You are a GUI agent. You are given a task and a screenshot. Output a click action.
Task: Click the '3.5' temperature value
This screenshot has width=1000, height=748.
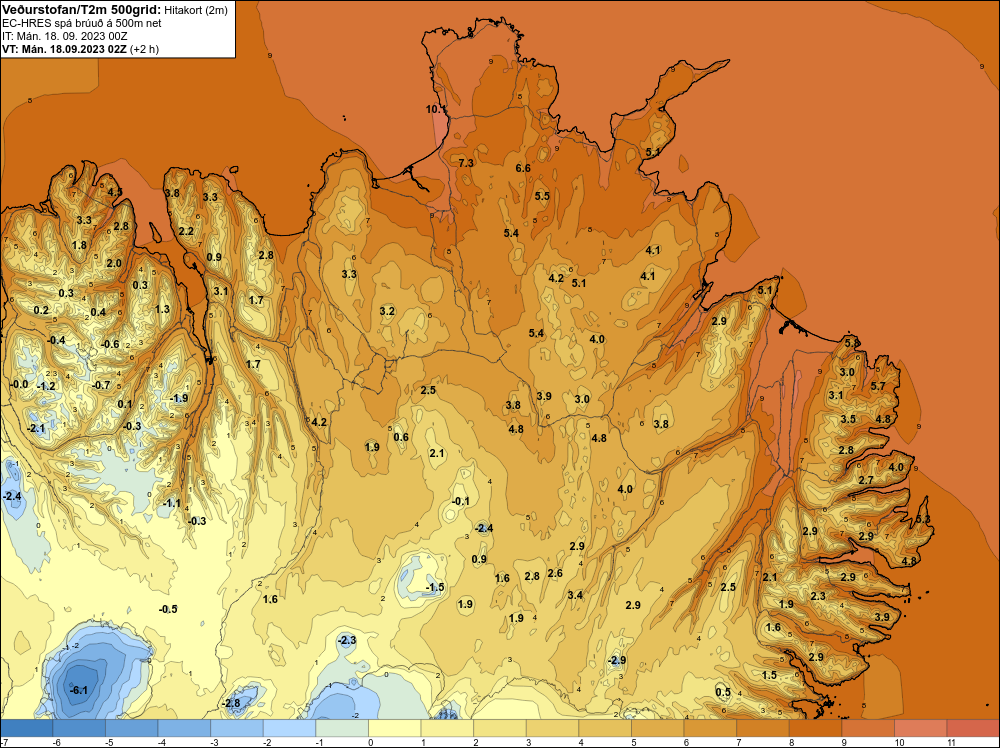pos(848,420)
